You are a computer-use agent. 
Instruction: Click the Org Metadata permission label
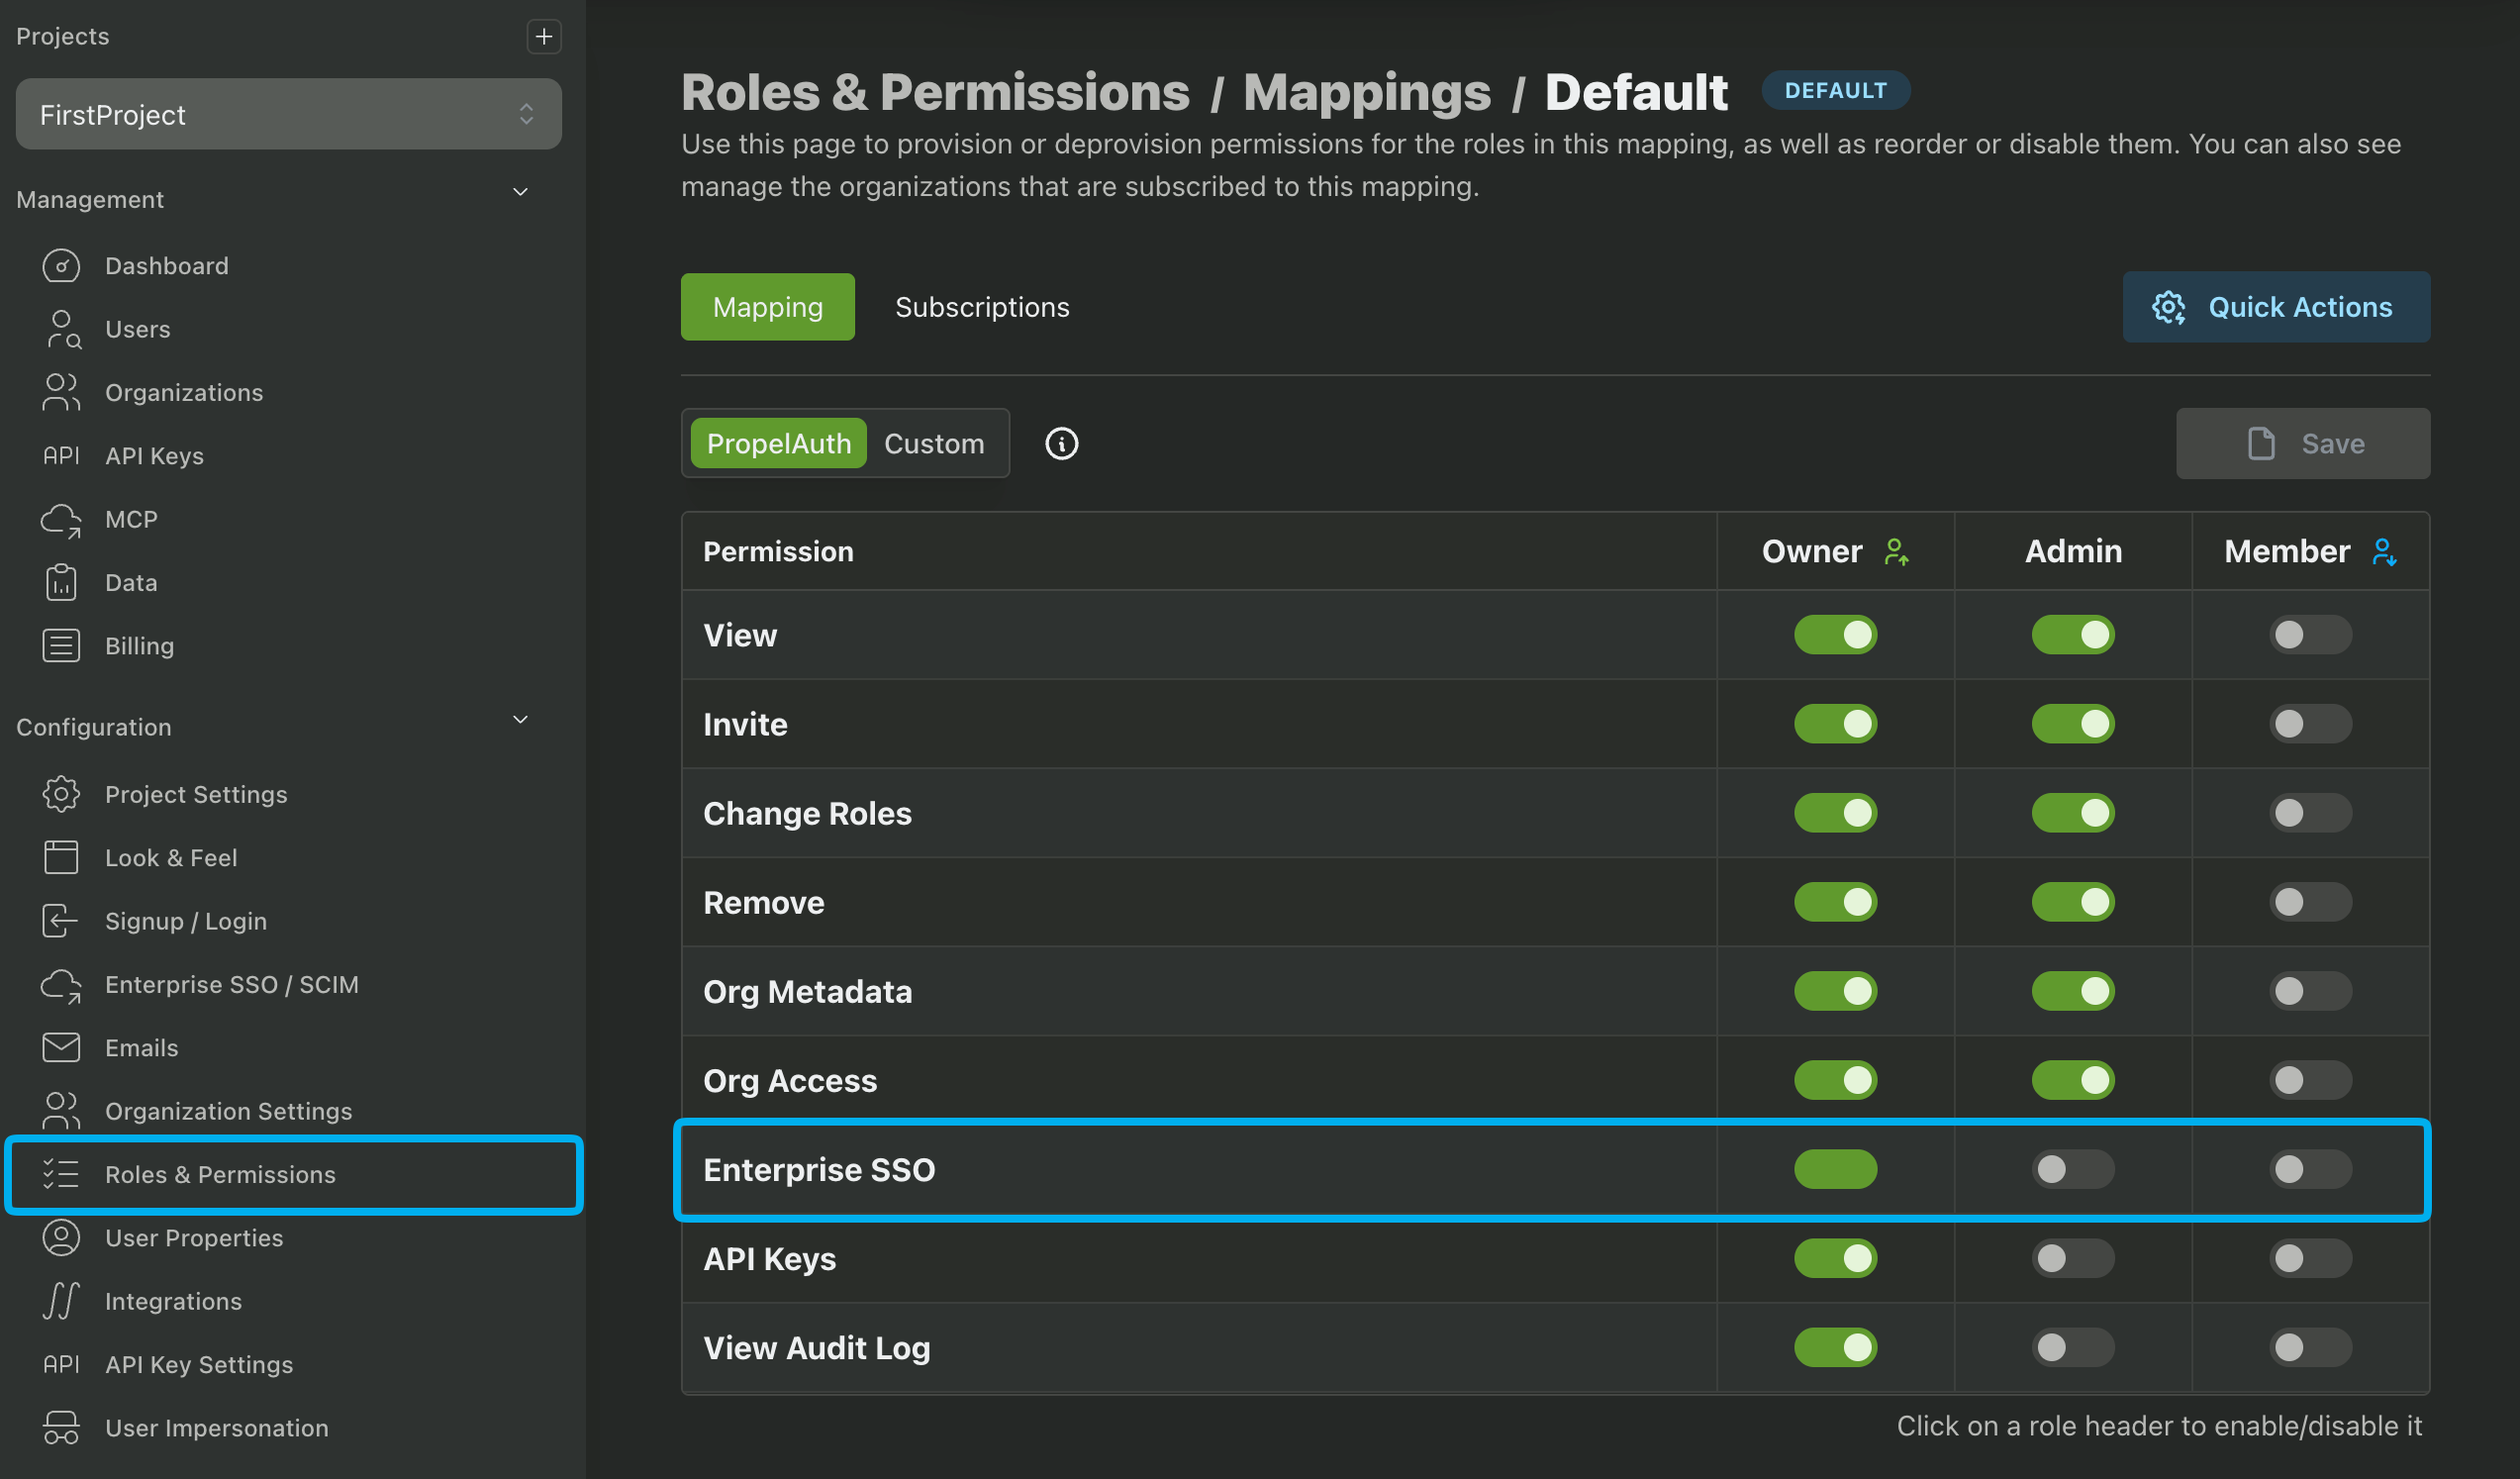tap(807, 992)
